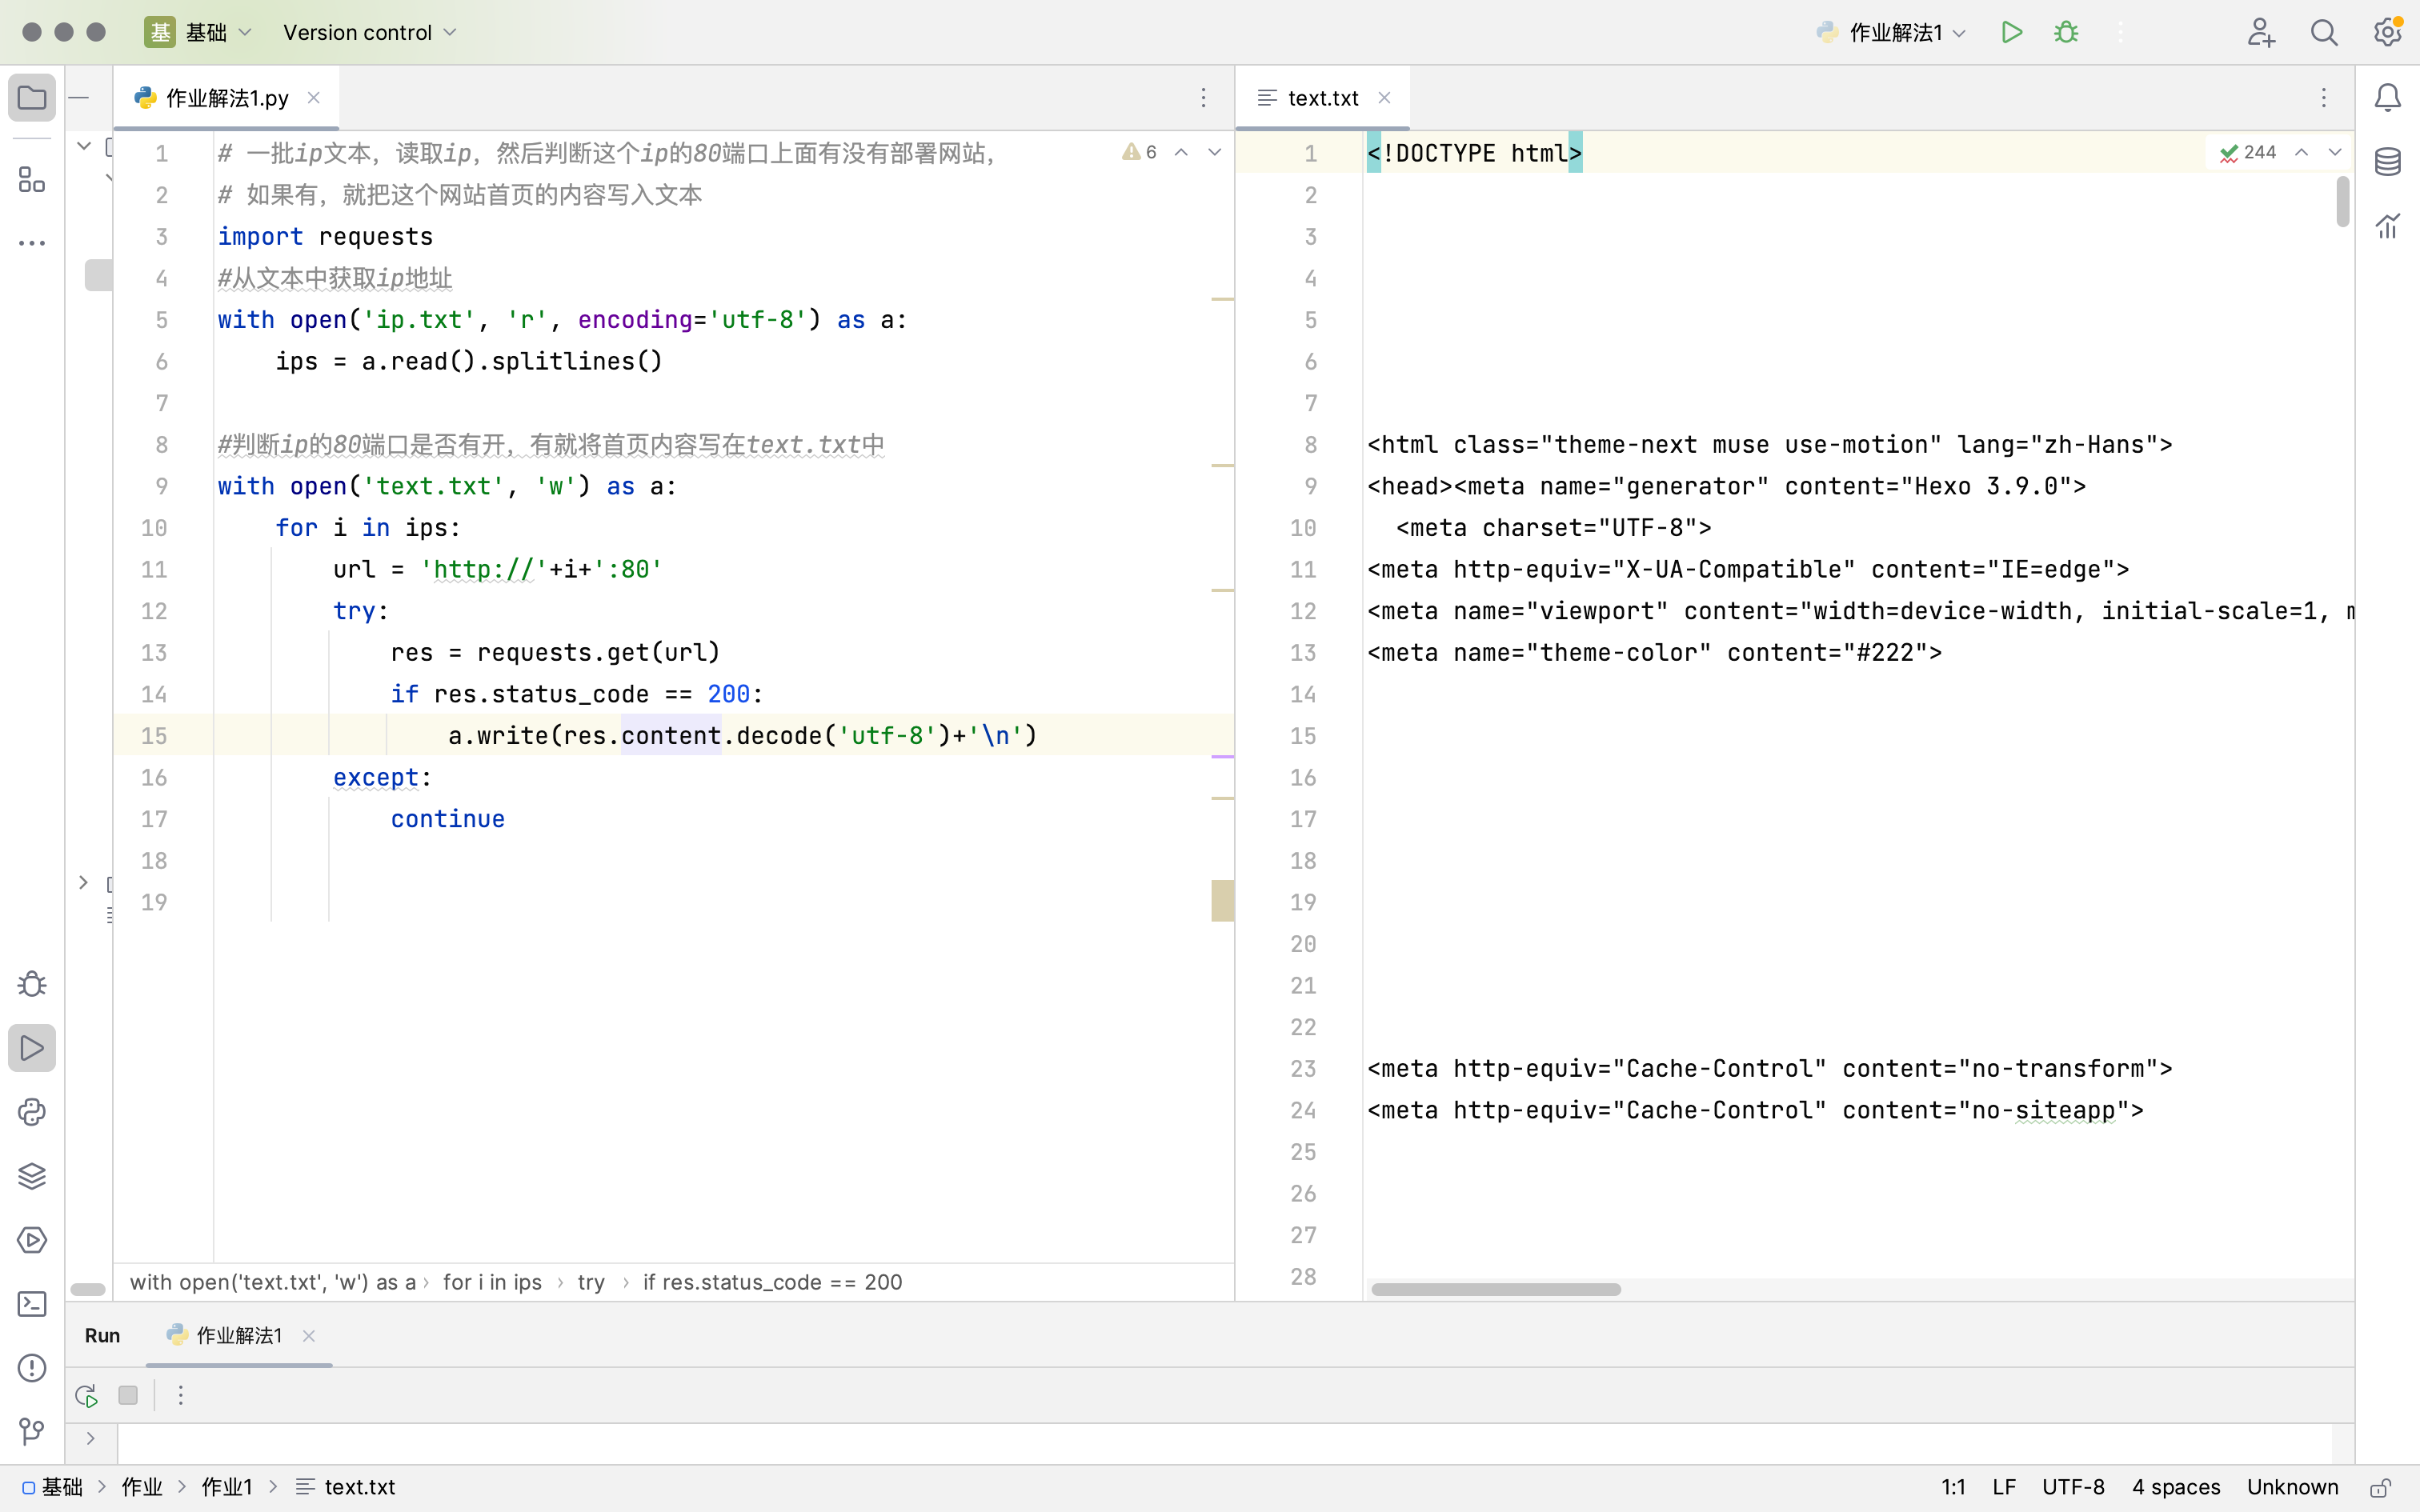Click the text.txt horizontal scrollbar thumb

pyautogui.click(x=1496, y=1290)
